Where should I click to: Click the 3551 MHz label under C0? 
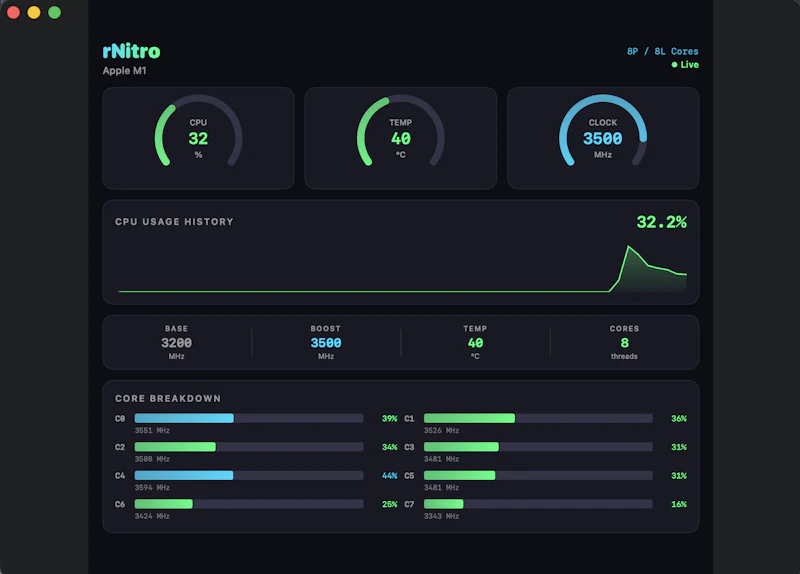(x=152, y=431)
